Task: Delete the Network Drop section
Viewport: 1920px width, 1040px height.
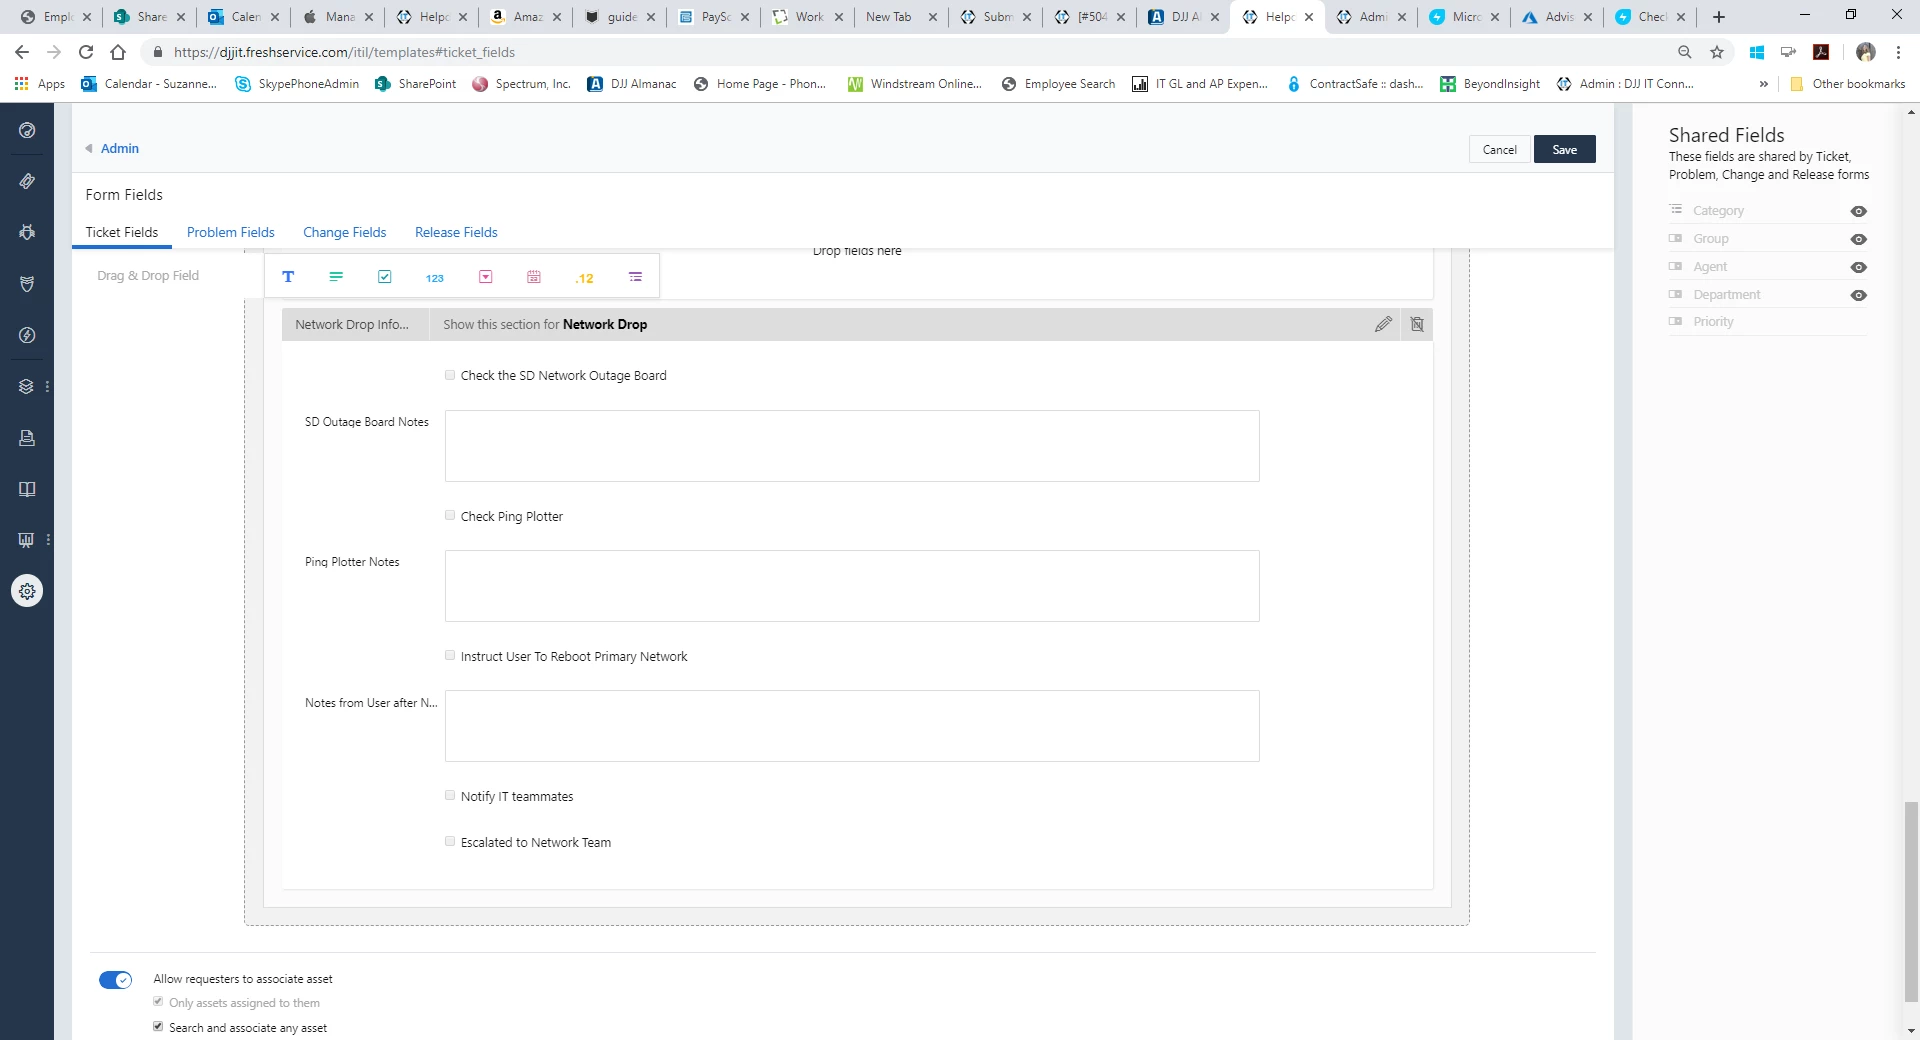Action: point(1417,324)
